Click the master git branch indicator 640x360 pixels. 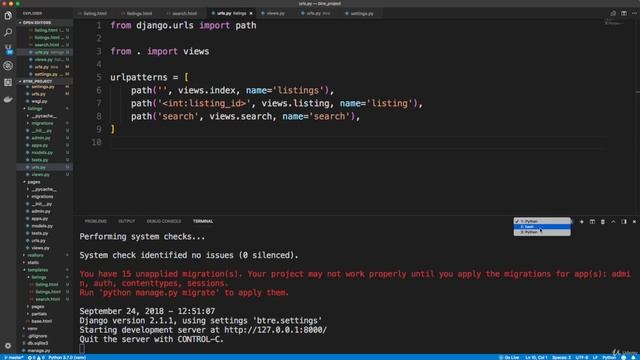coord(13,358)
